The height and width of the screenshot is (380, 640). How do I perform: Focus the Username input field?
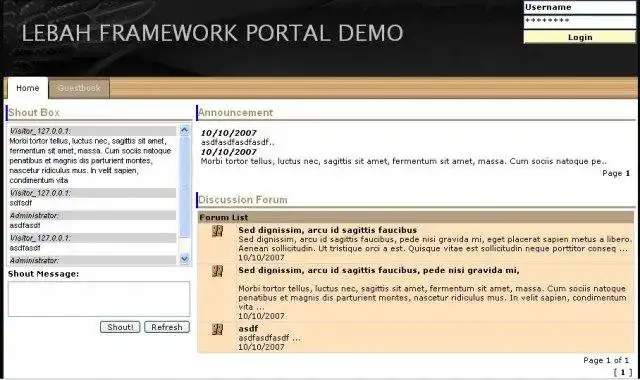point(580,7)
